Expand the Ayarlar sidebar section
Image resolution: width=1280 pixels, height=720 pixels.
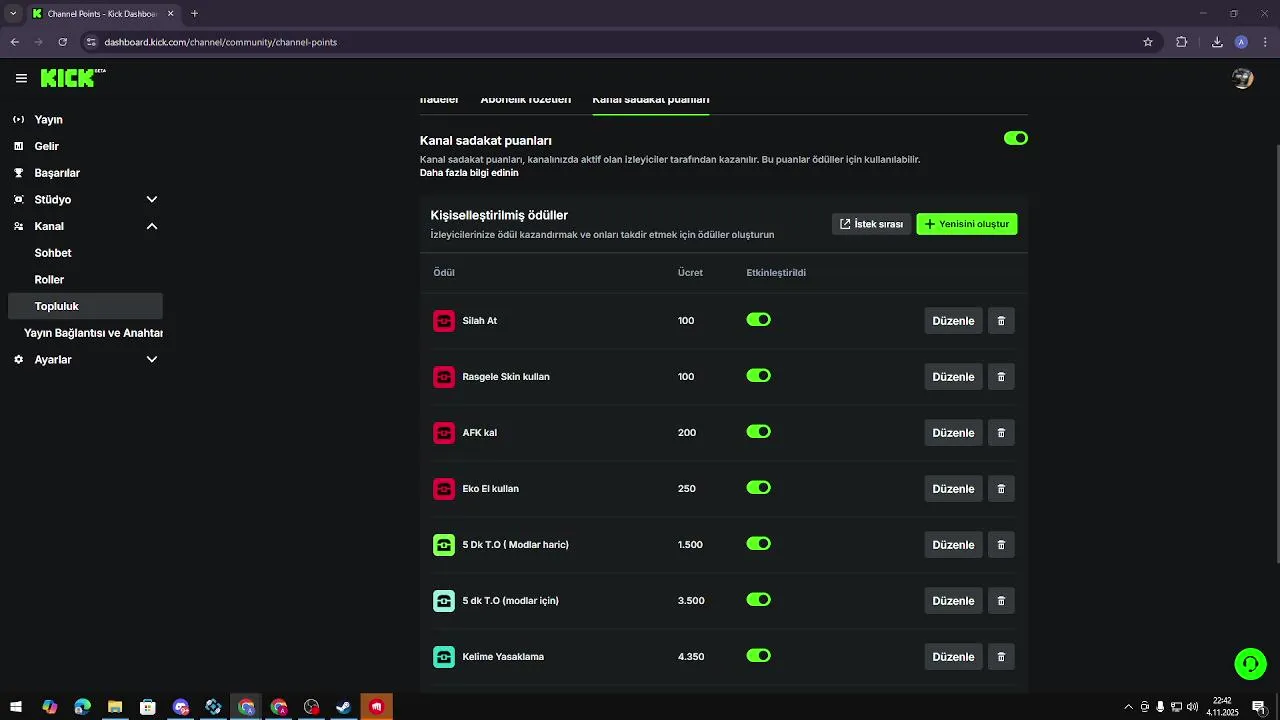[x=152, y=359]
